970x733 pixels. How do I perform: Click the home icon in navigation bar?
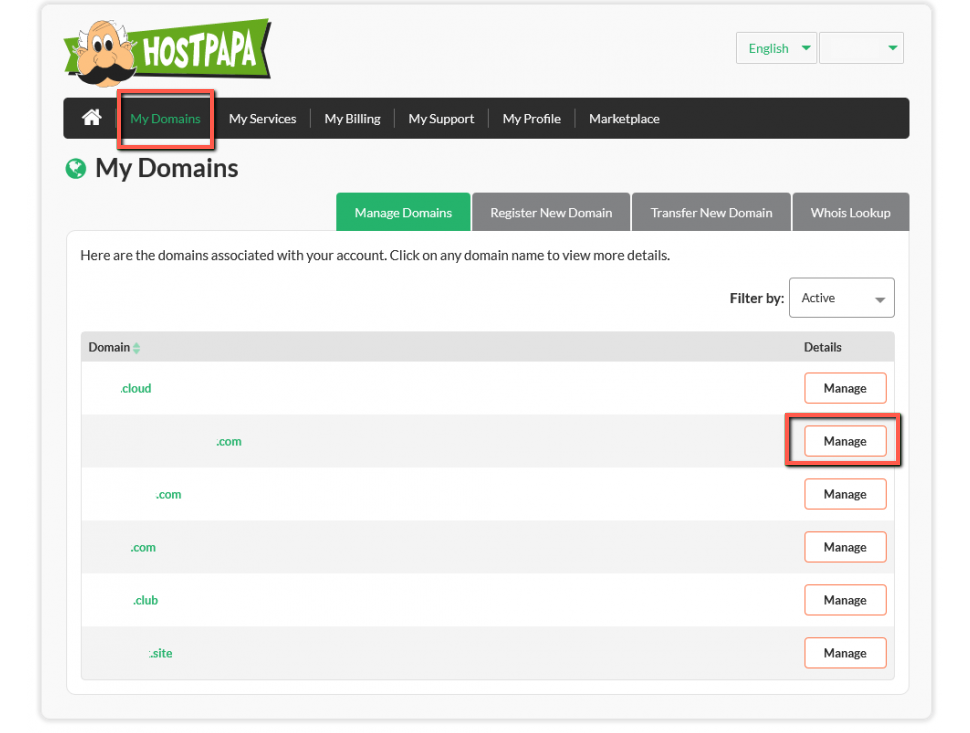(x=92, y=118)
